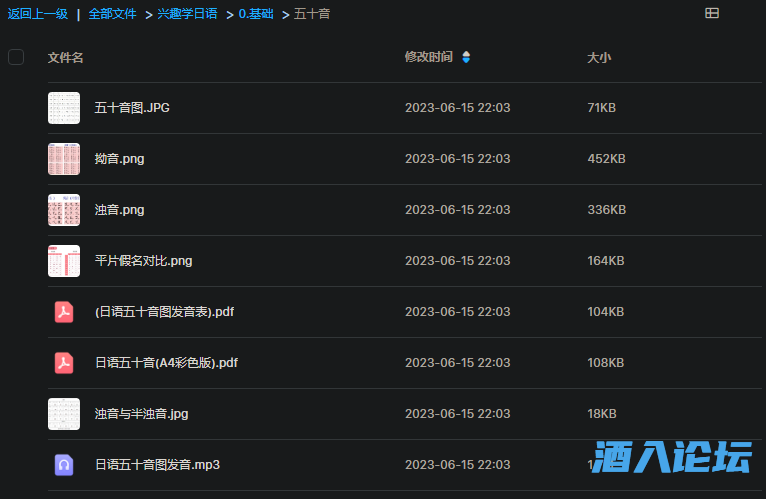Click PDF icon for (日语五十音图发音表).pdf
The width and height of the screenshot is (766, 499).
[x=64, y=312]
